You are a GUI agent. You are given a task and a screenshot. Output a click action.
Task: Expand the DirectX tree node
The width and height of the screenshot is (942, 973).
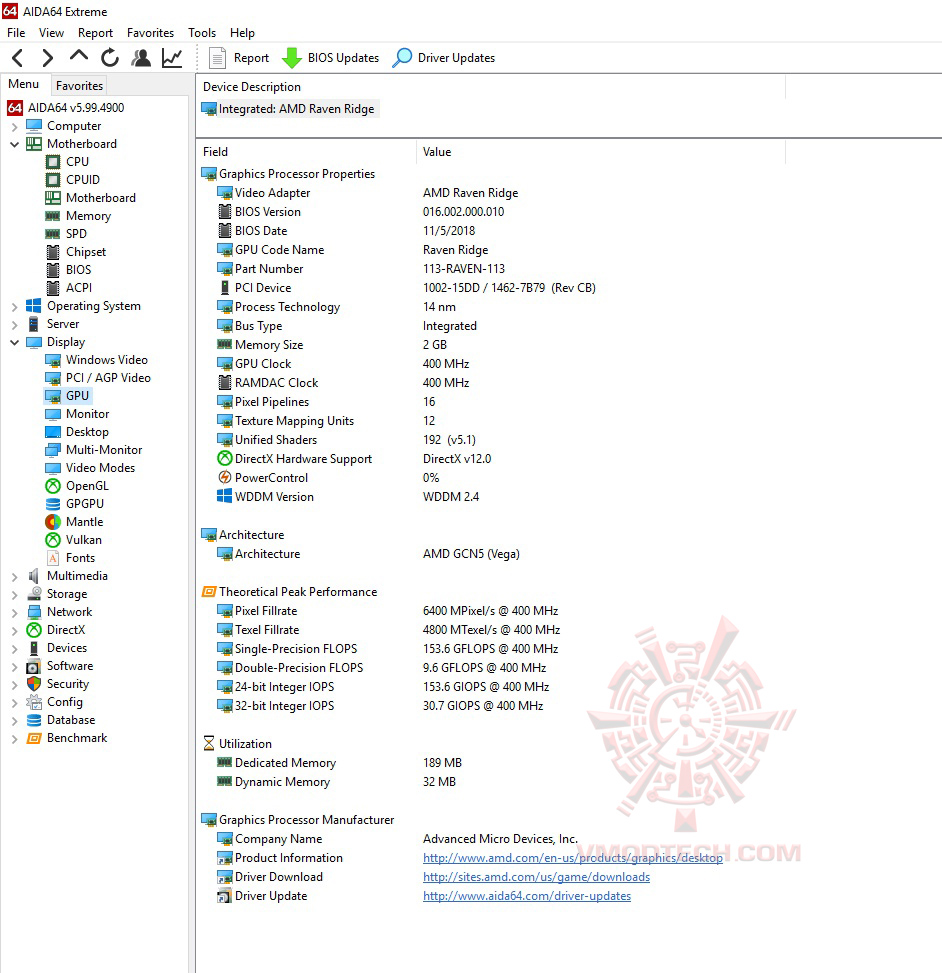[14, 630]
